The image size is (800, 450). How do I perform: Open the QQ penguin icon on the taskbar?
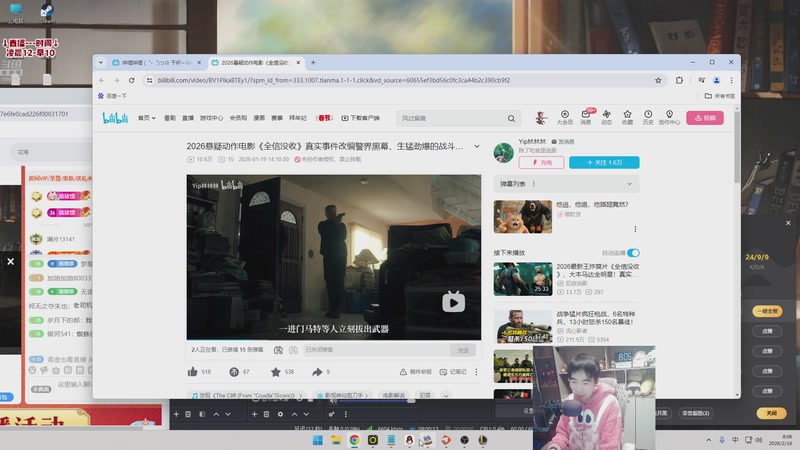pos(409,440)
